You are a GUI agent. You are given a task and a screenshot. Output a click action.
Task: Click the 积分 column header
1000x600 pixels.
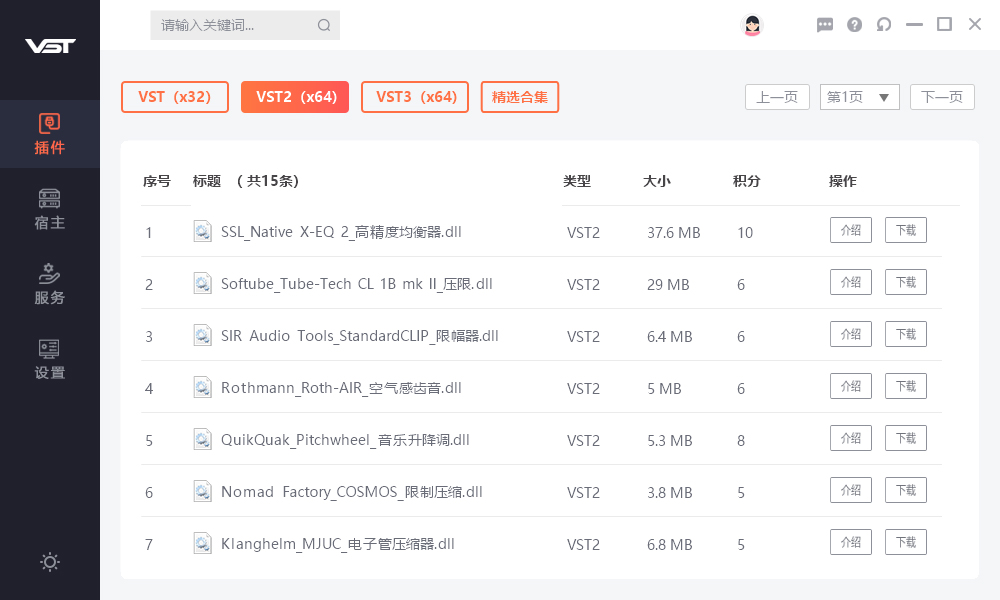pos(746,181)
